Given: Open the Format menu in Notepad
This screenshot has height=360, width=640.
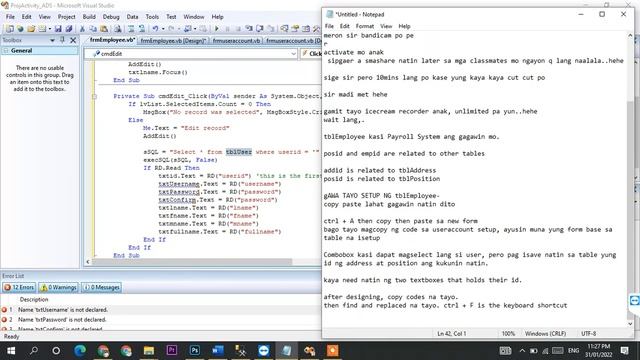Looking at the screenshot, I should click(x=364, y=26).
